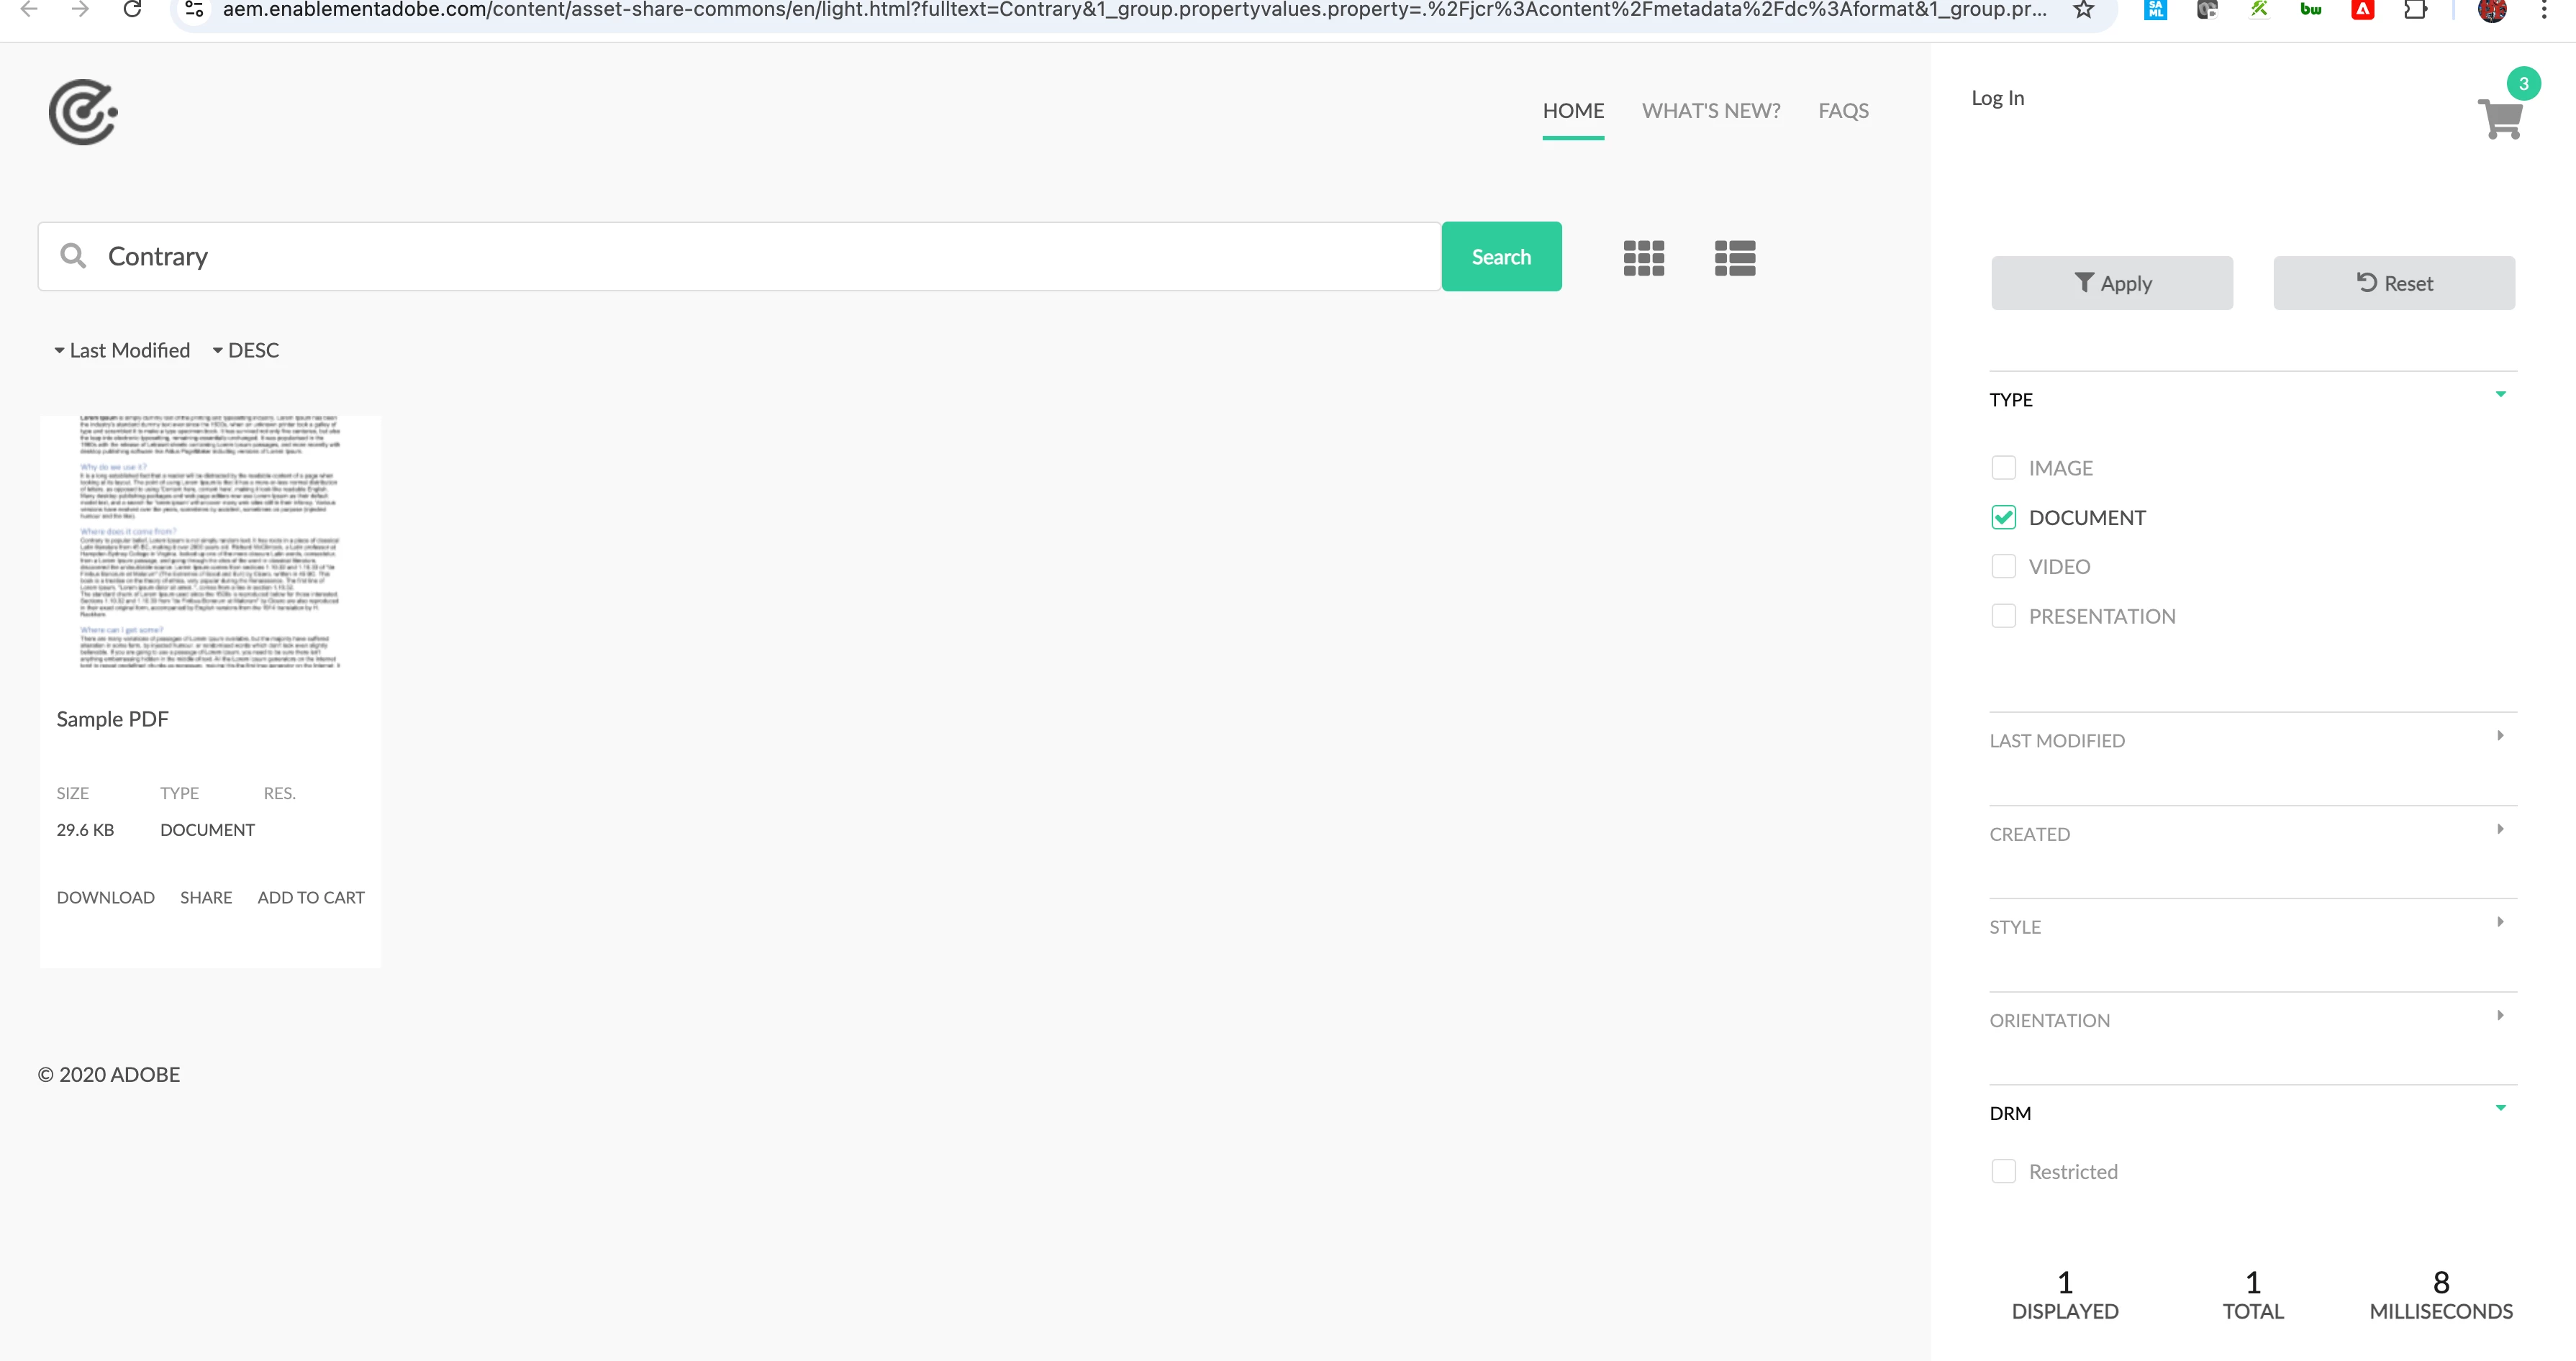Go to WHAT'S NEW? navigation tab
Viewport: 2576px width, 1361px height.
point(1710,111)
